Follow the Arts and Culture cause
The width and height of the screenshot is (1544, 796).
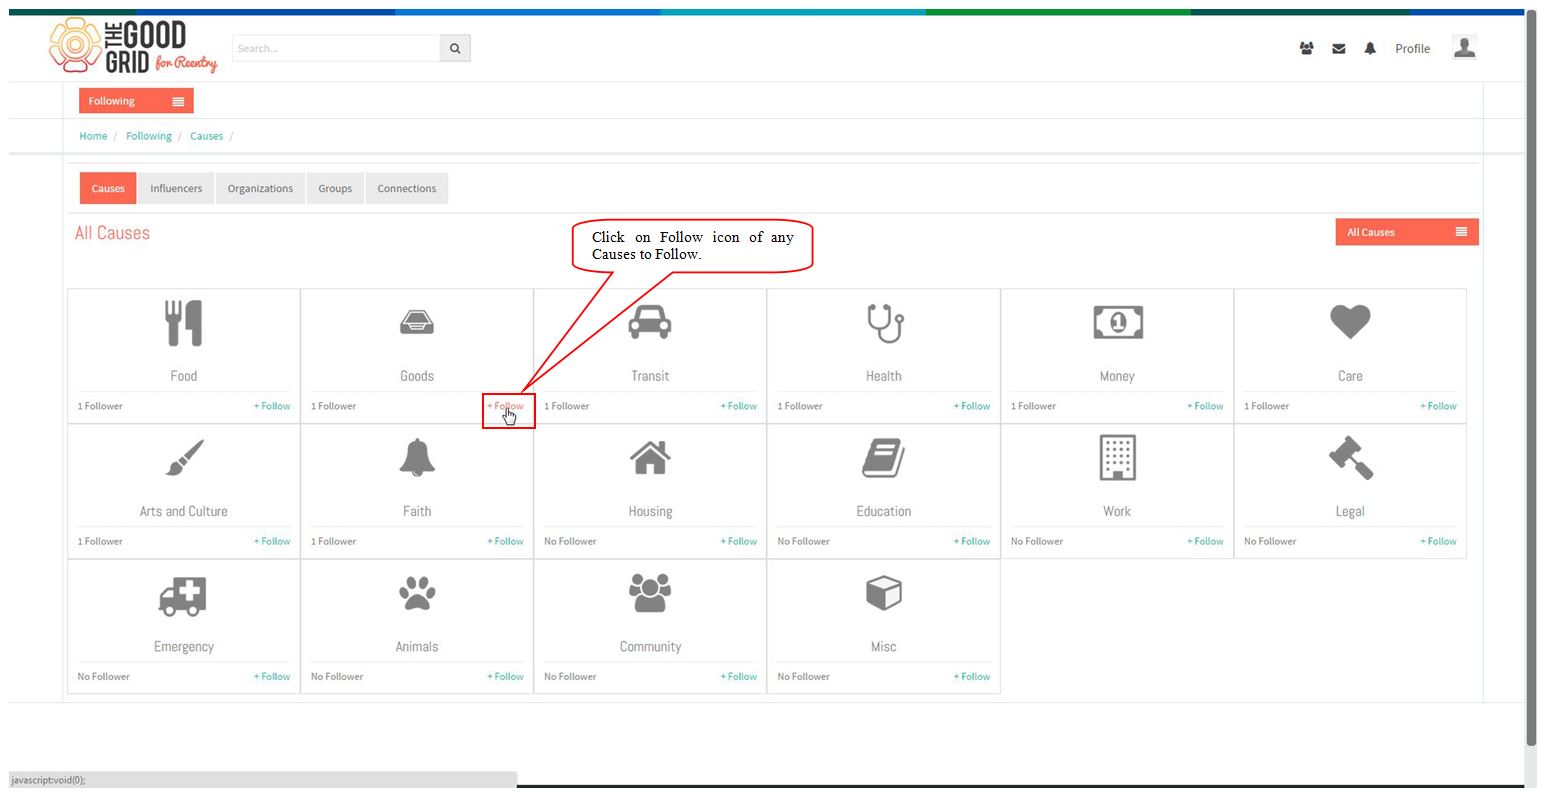pos(272,541)
